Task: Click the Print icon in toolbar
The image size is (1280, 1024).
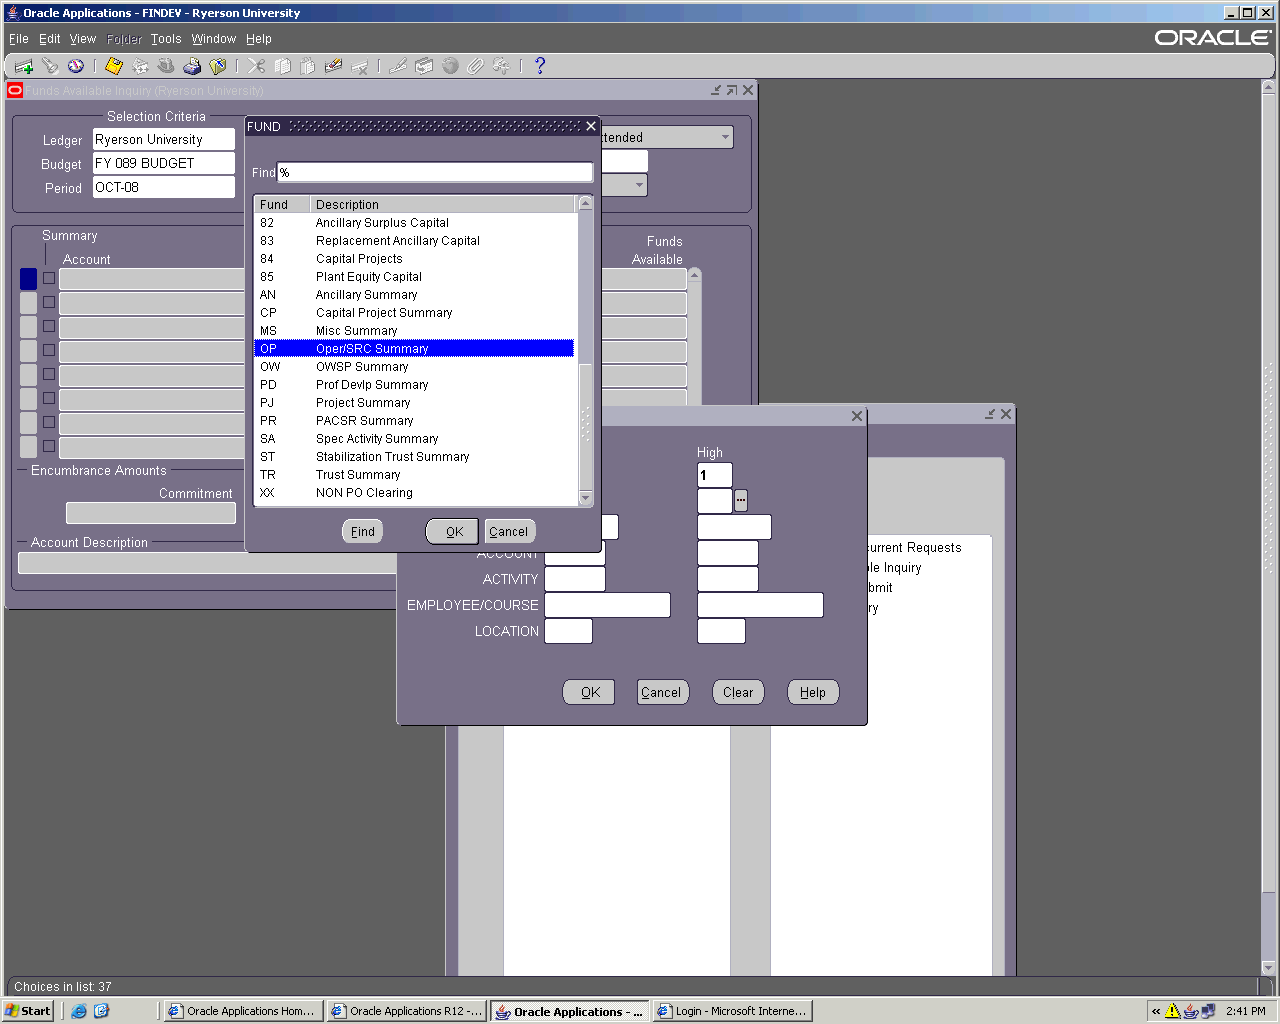Action: click(x=192, y=66)
